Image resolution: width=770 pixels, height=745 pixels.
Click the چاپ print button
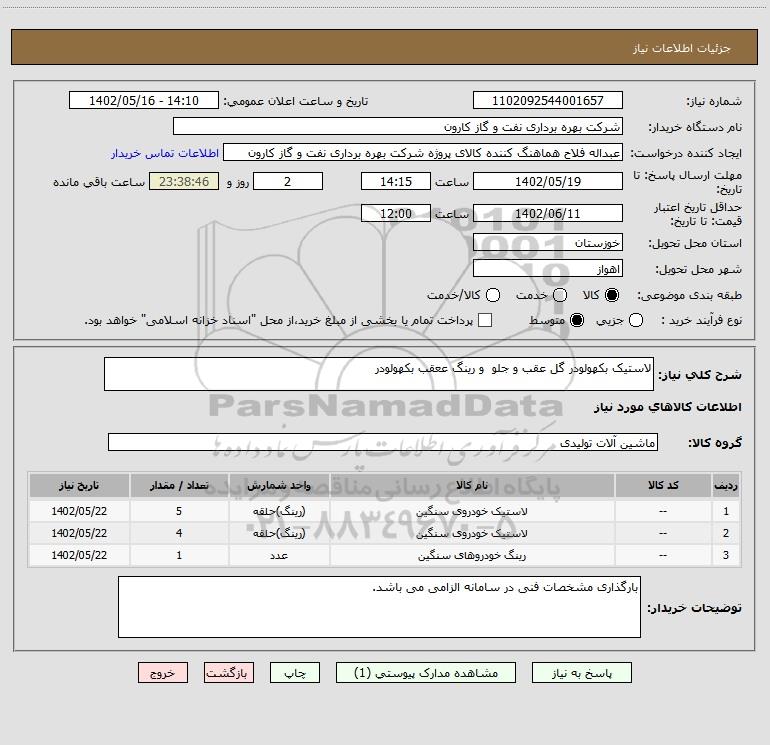[295, 673]
